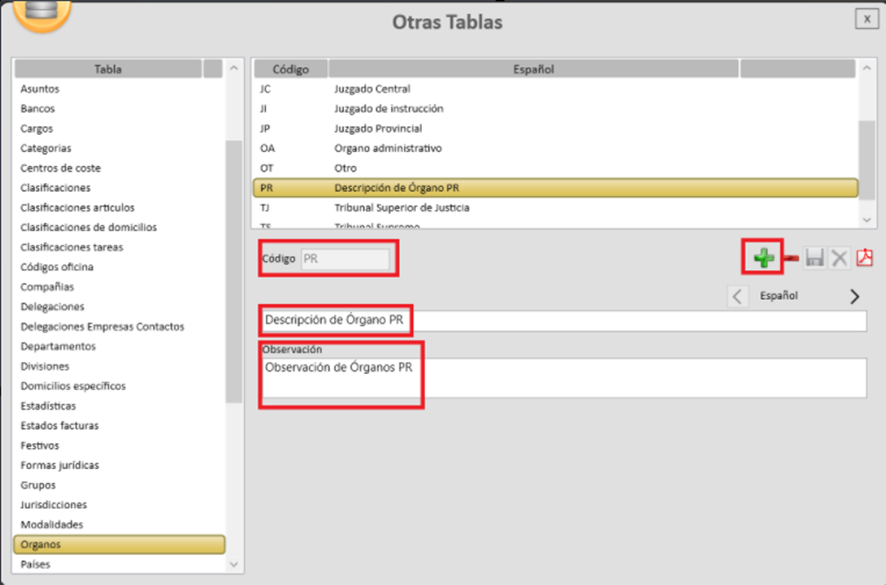Click the floppy disk save icon
This screenshot has height=585, width=886.
point(814,258)
